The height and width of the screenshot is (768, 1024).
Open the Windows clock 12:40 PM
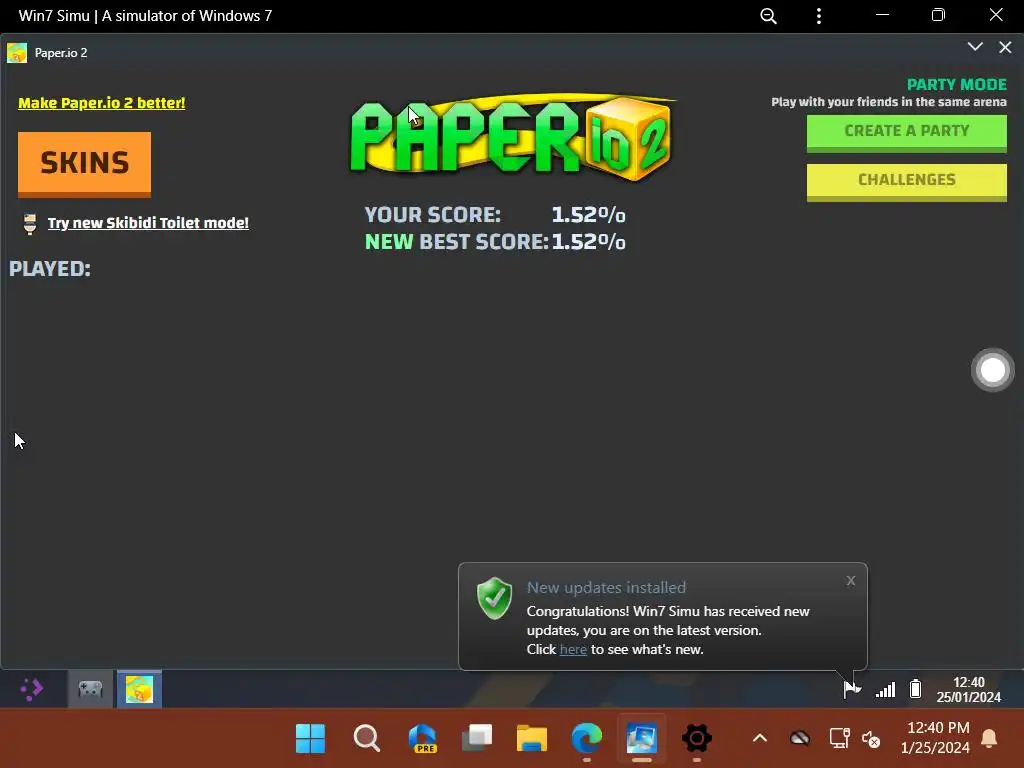[x=935, y=738]
